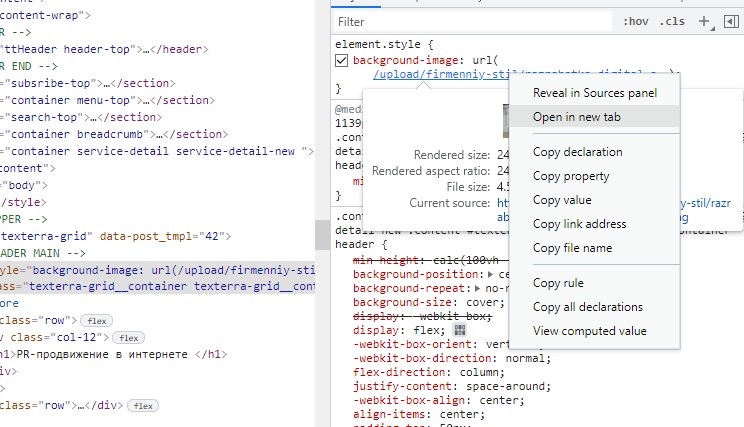The height and width of the screenshot is (427, 744).
Task: Toggle the computed styles sidebar icon
Action: (x=731, y=20)
